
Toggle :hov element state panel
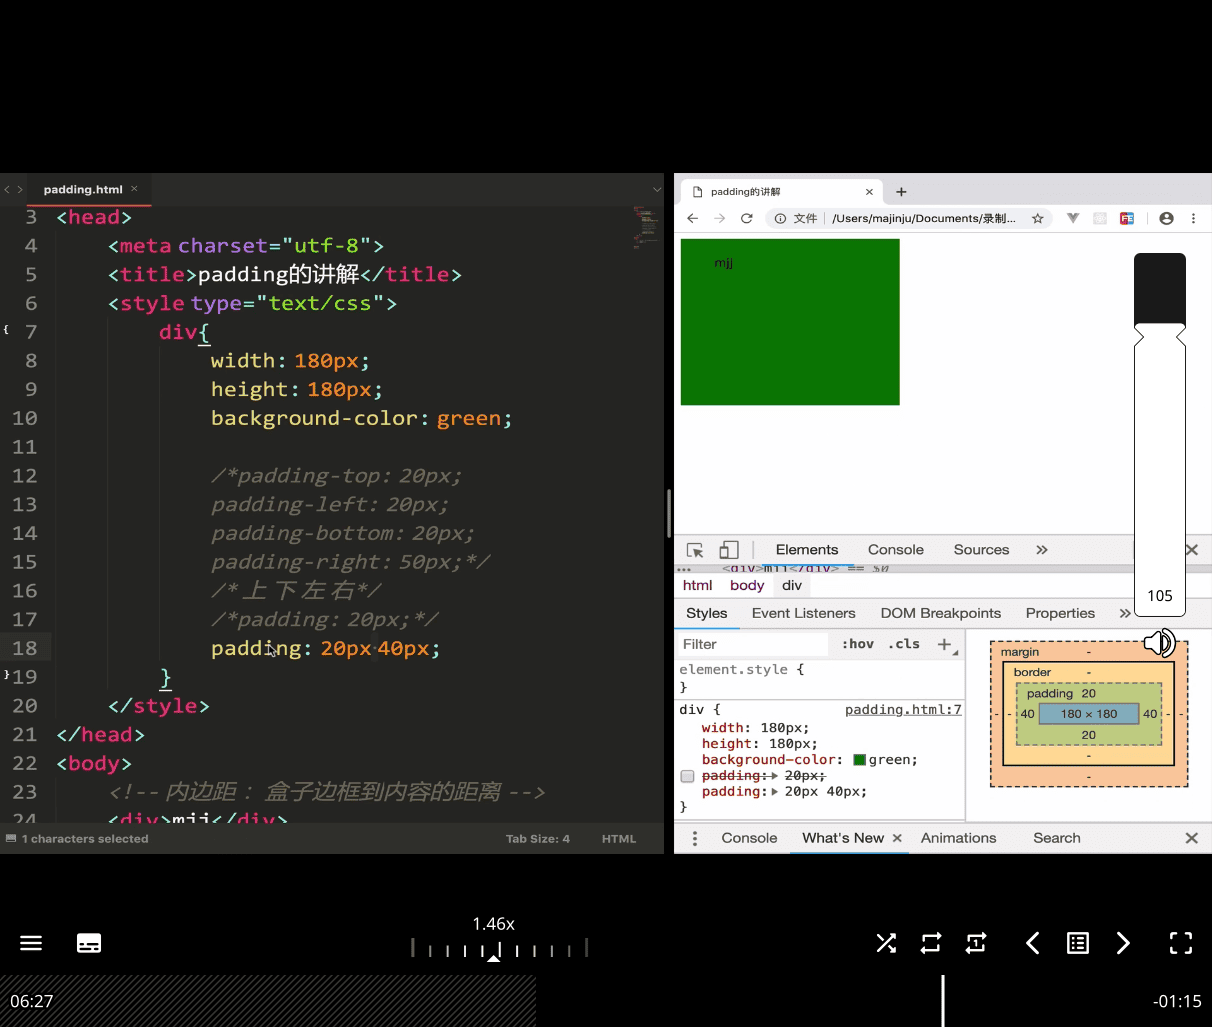[858, 644]
